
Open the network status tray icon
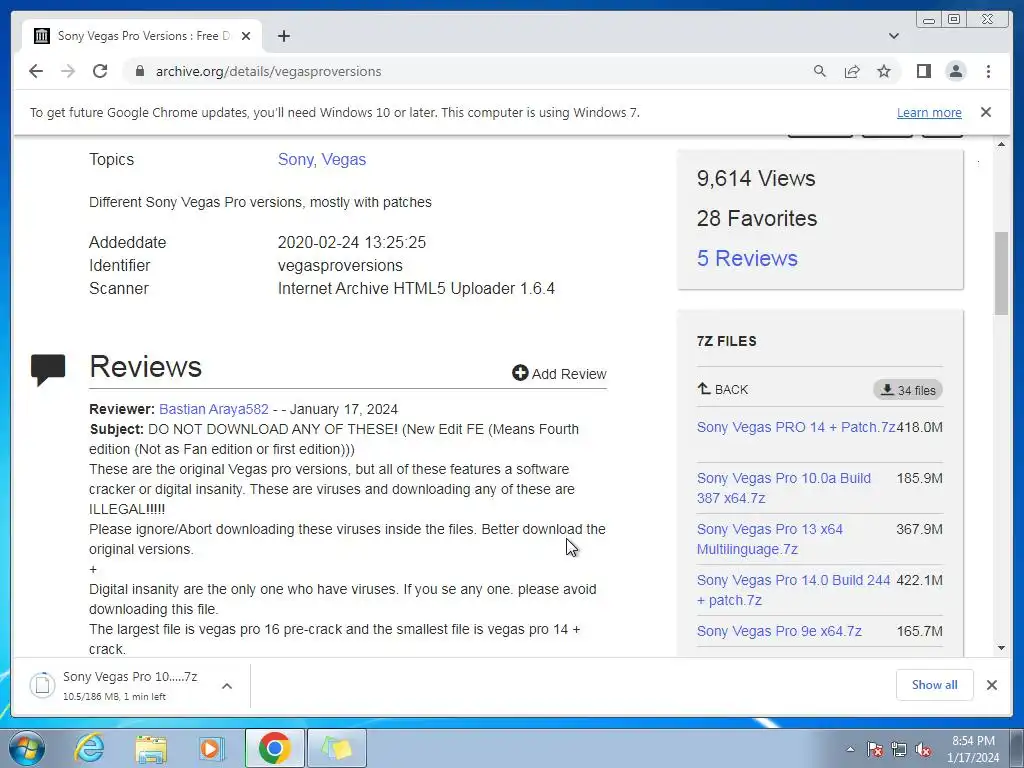[x=899, y=749]
